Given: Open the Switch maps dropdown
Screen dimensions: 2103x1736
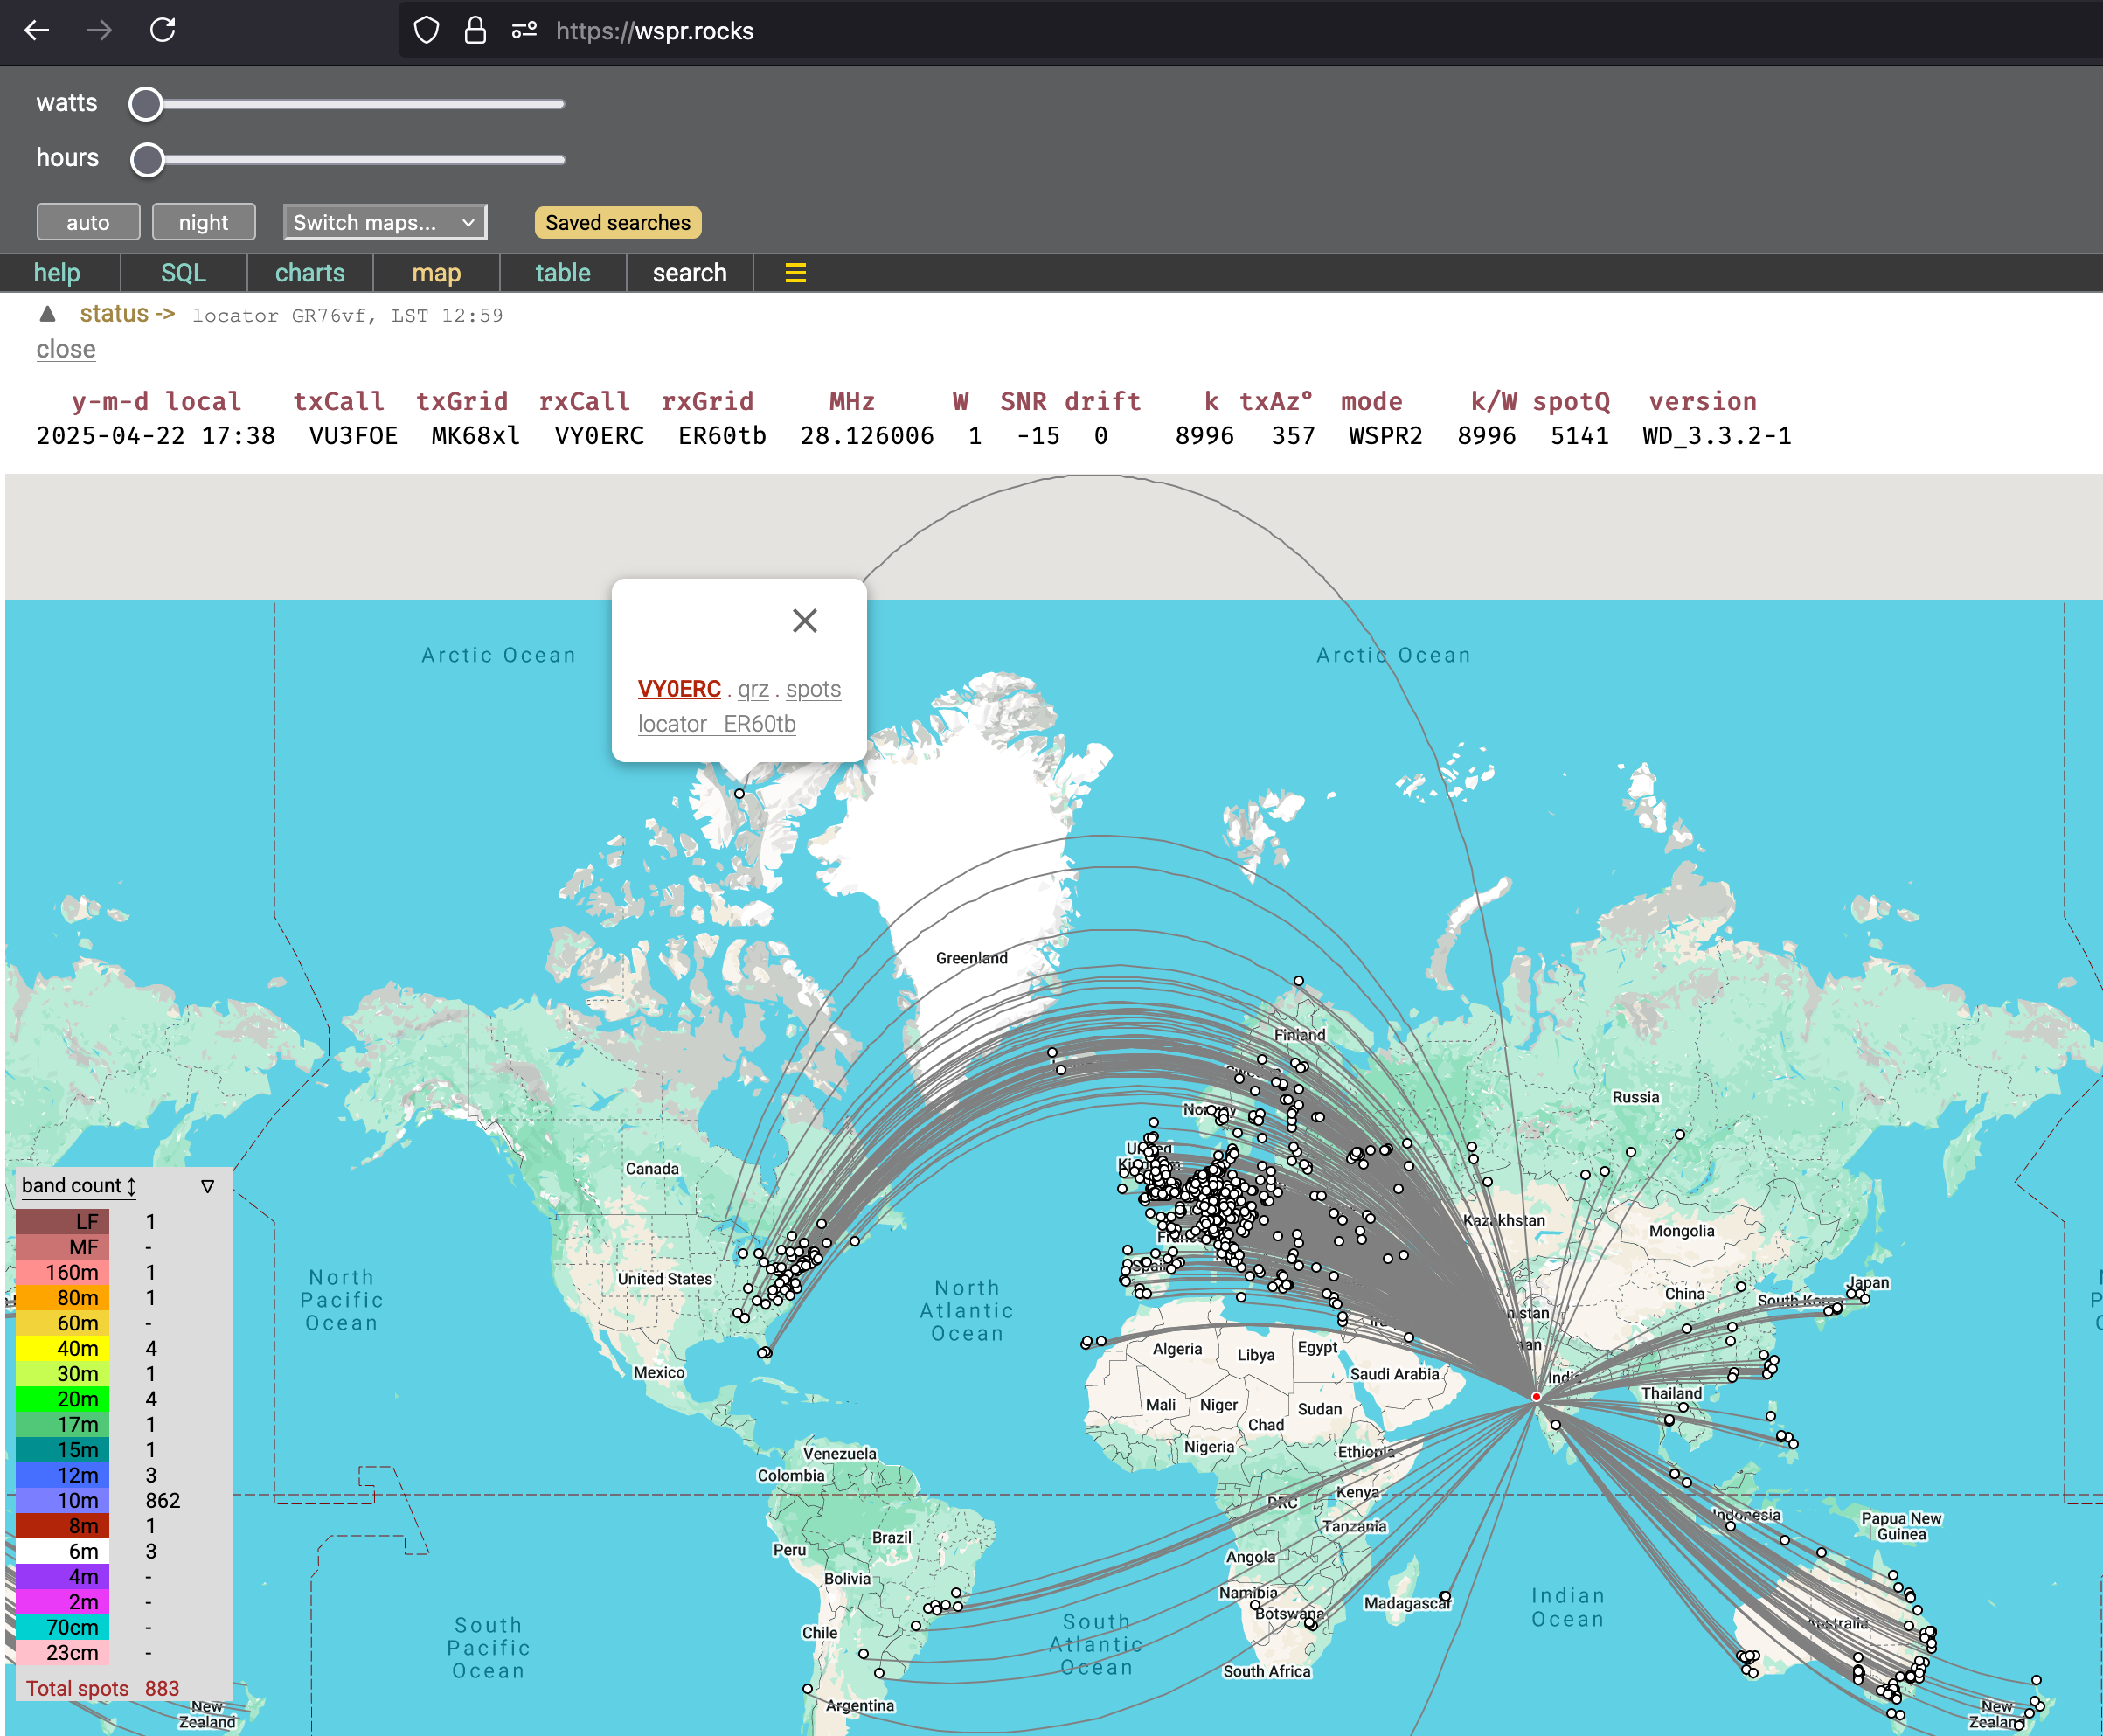Looking at the screenshot, I should click(385, 222).
